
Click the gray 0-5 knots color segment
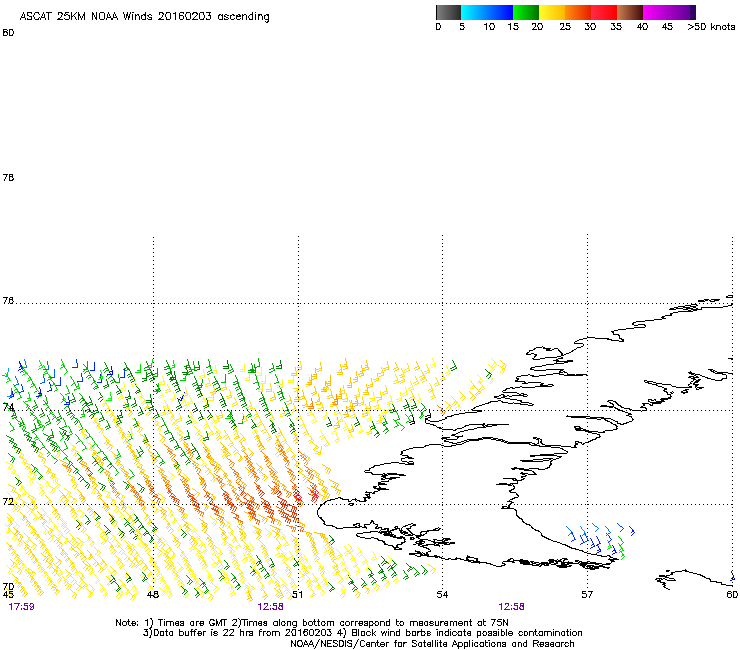[x=448, y=12]
